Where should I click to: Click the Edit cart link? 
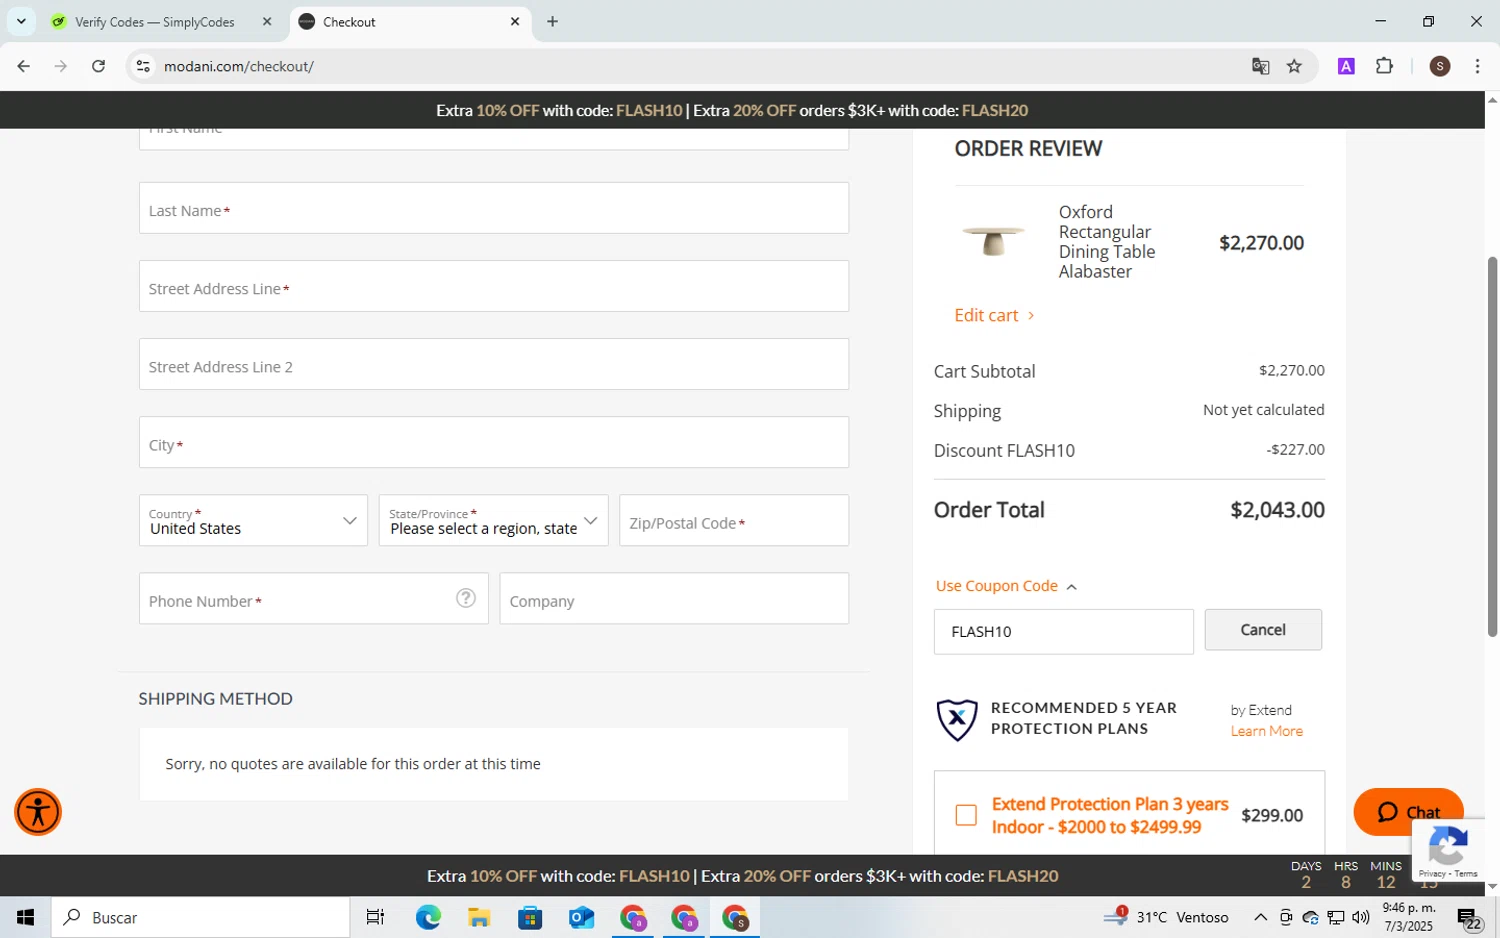click(994, 315)
